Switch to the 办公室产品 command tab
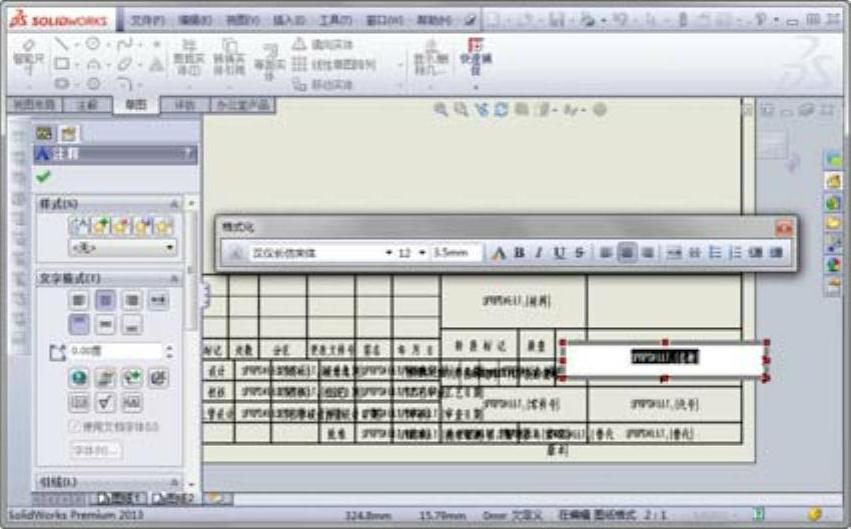This screenshot has height=529, width=851. coord(243,105)
